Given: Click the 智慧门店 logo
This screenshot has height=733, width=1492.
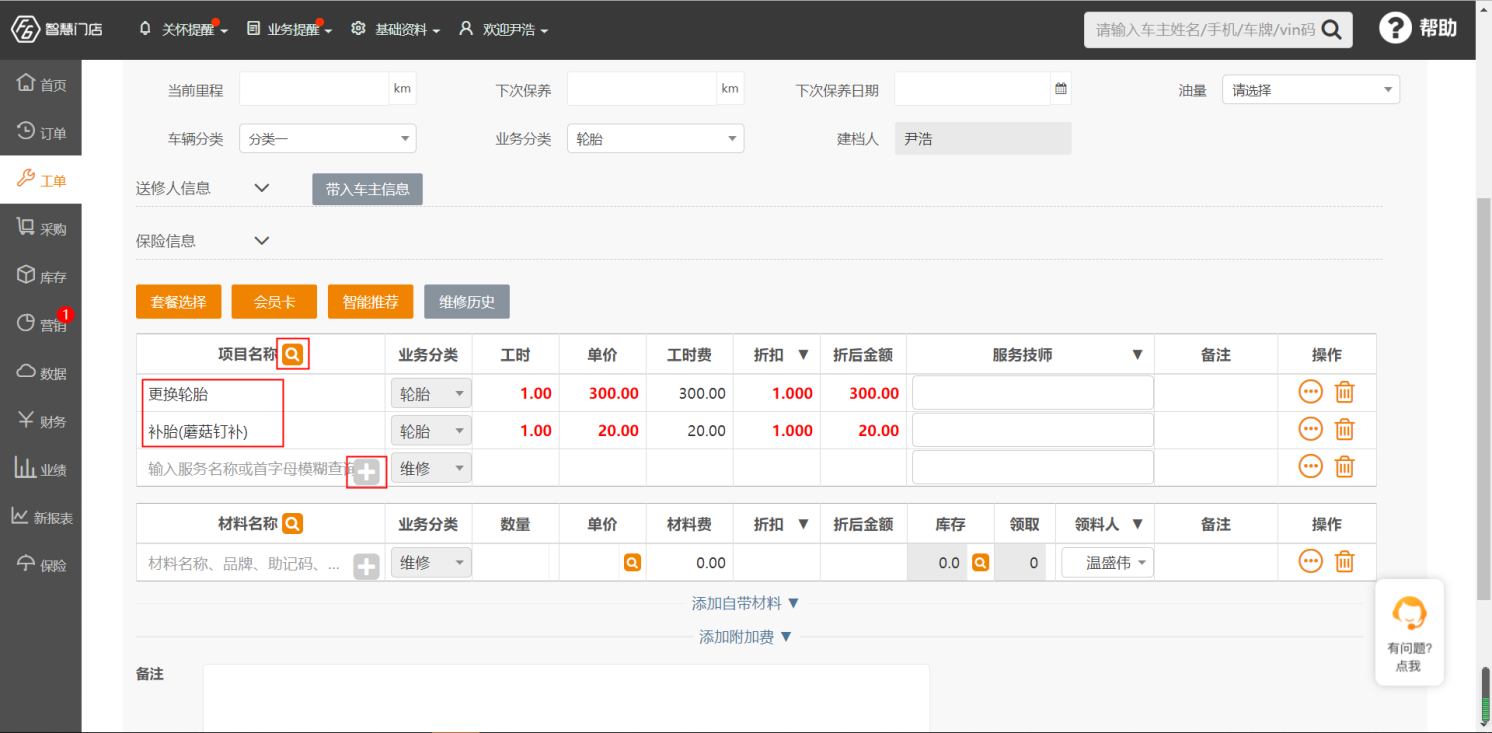Looking at the screenshot, I should tap(56, 29).
